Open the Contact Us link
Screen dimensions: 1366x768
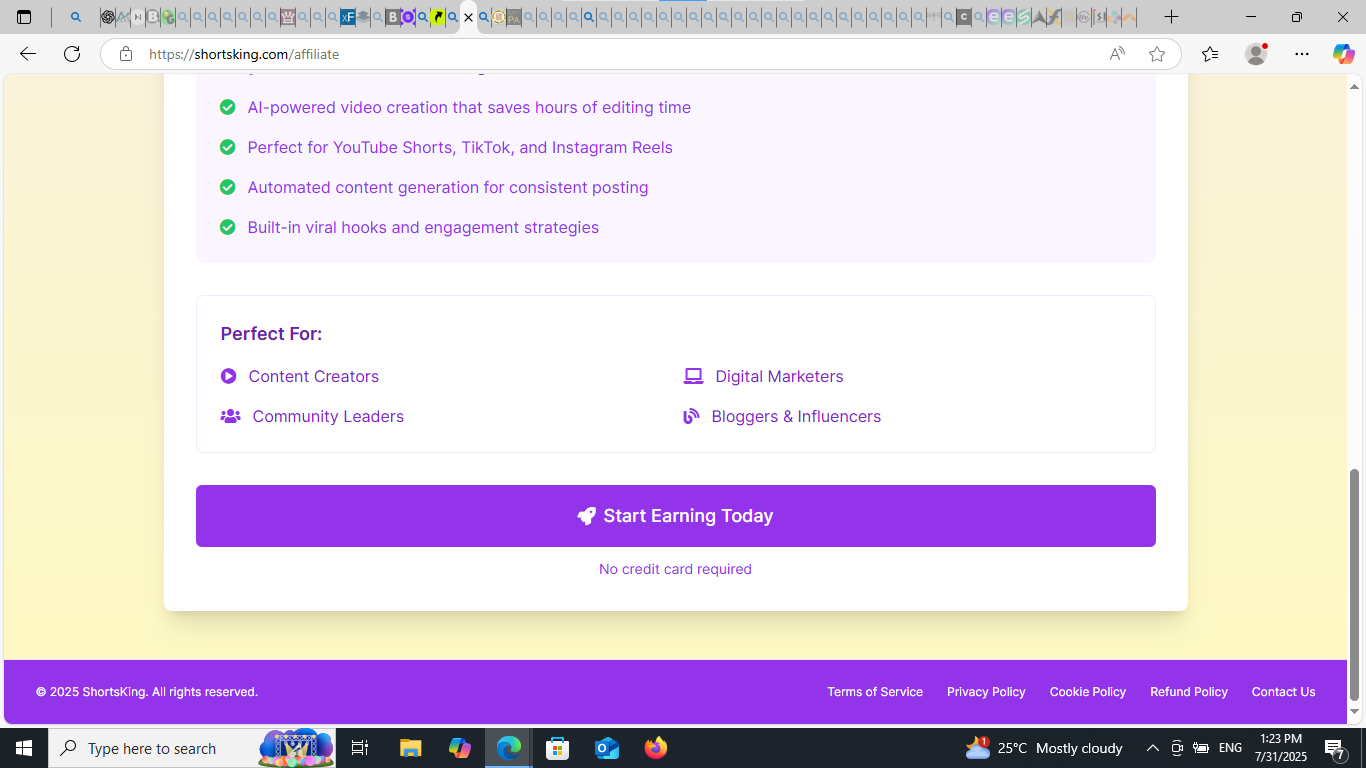click(1283, 692)
